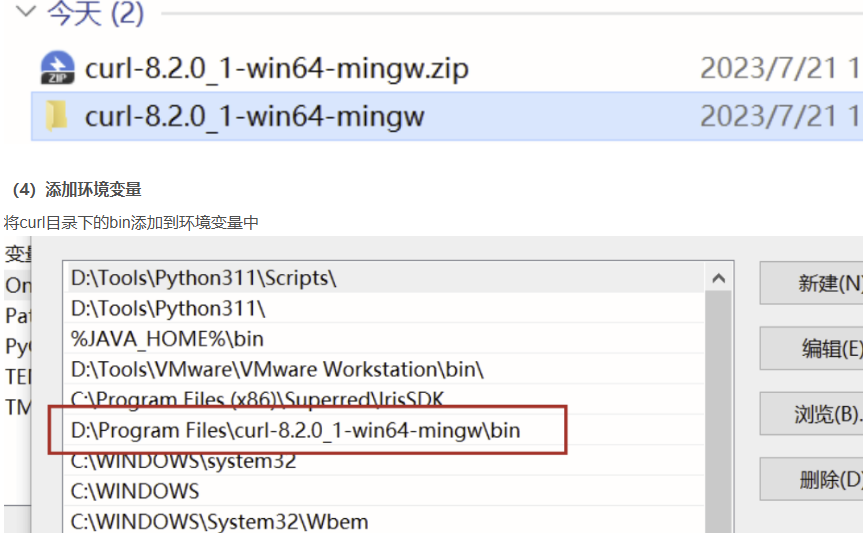This screenshot has width=863, height=533.
Task: Select the C:\WINDOWS path entry
Action: pyautogui.click(x=135, y=491)
